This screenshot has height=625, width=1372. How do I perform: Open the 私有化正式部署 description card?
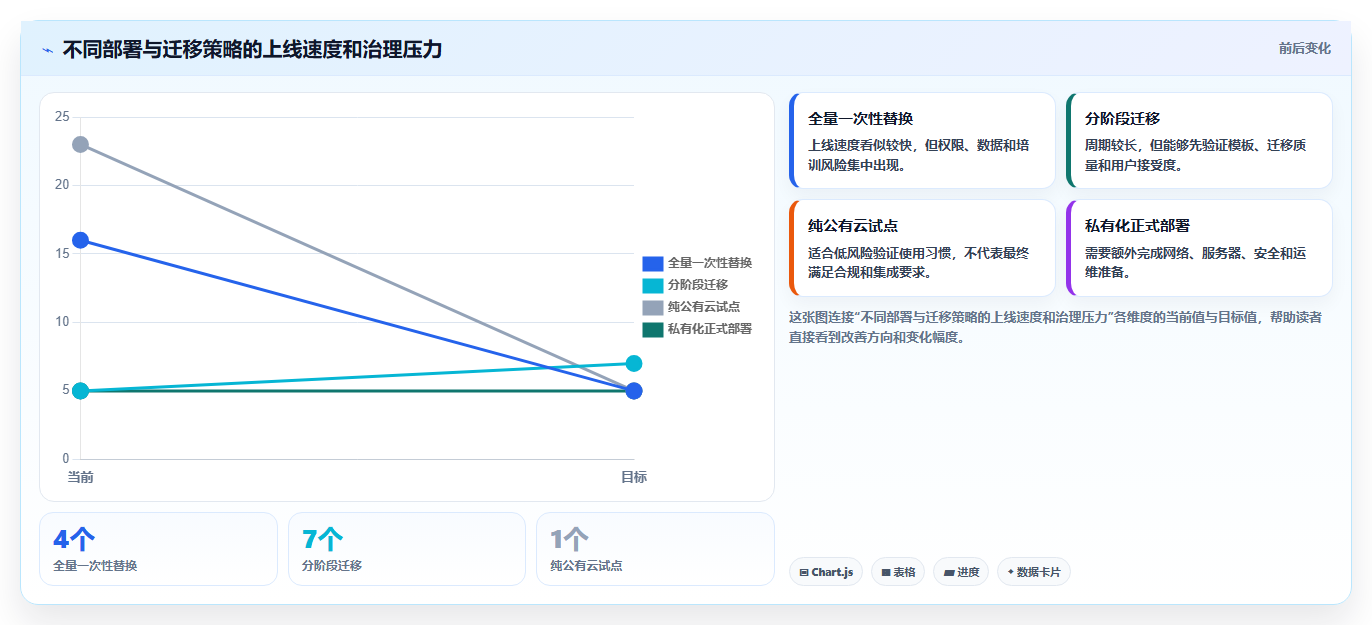tap(1199, 248)
